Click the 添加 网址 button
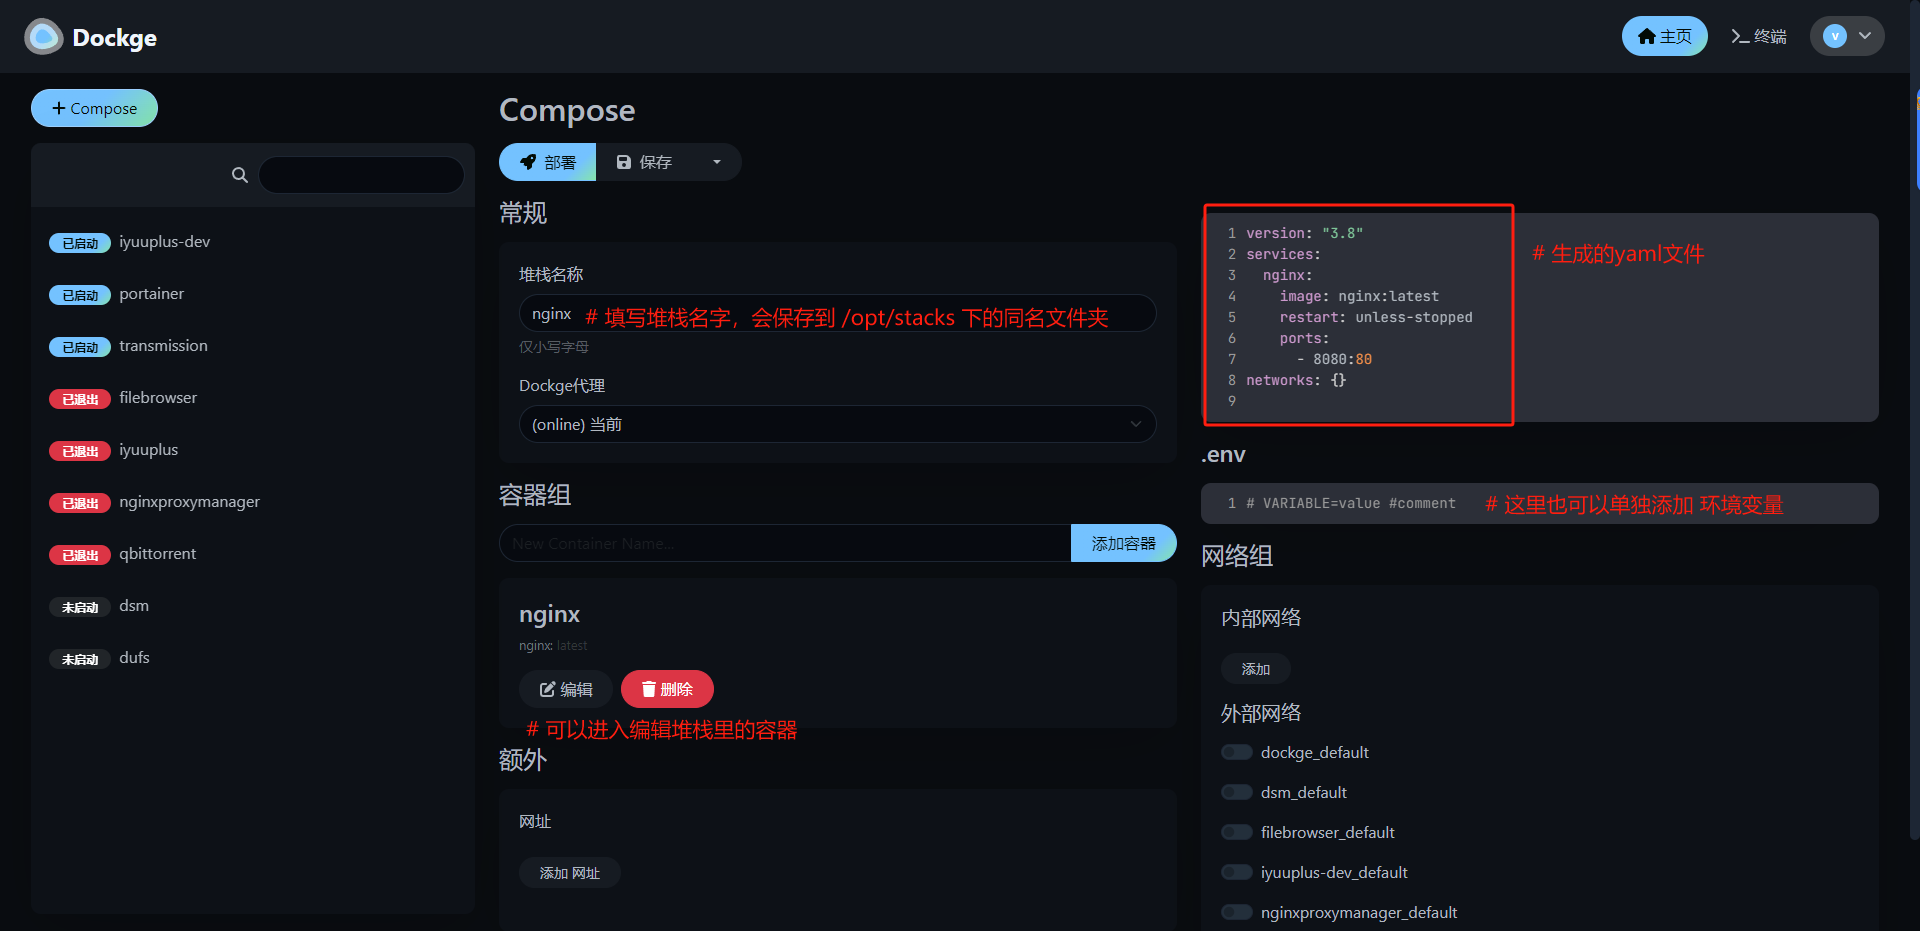The image size is (1920, 931). pos(569,872)
